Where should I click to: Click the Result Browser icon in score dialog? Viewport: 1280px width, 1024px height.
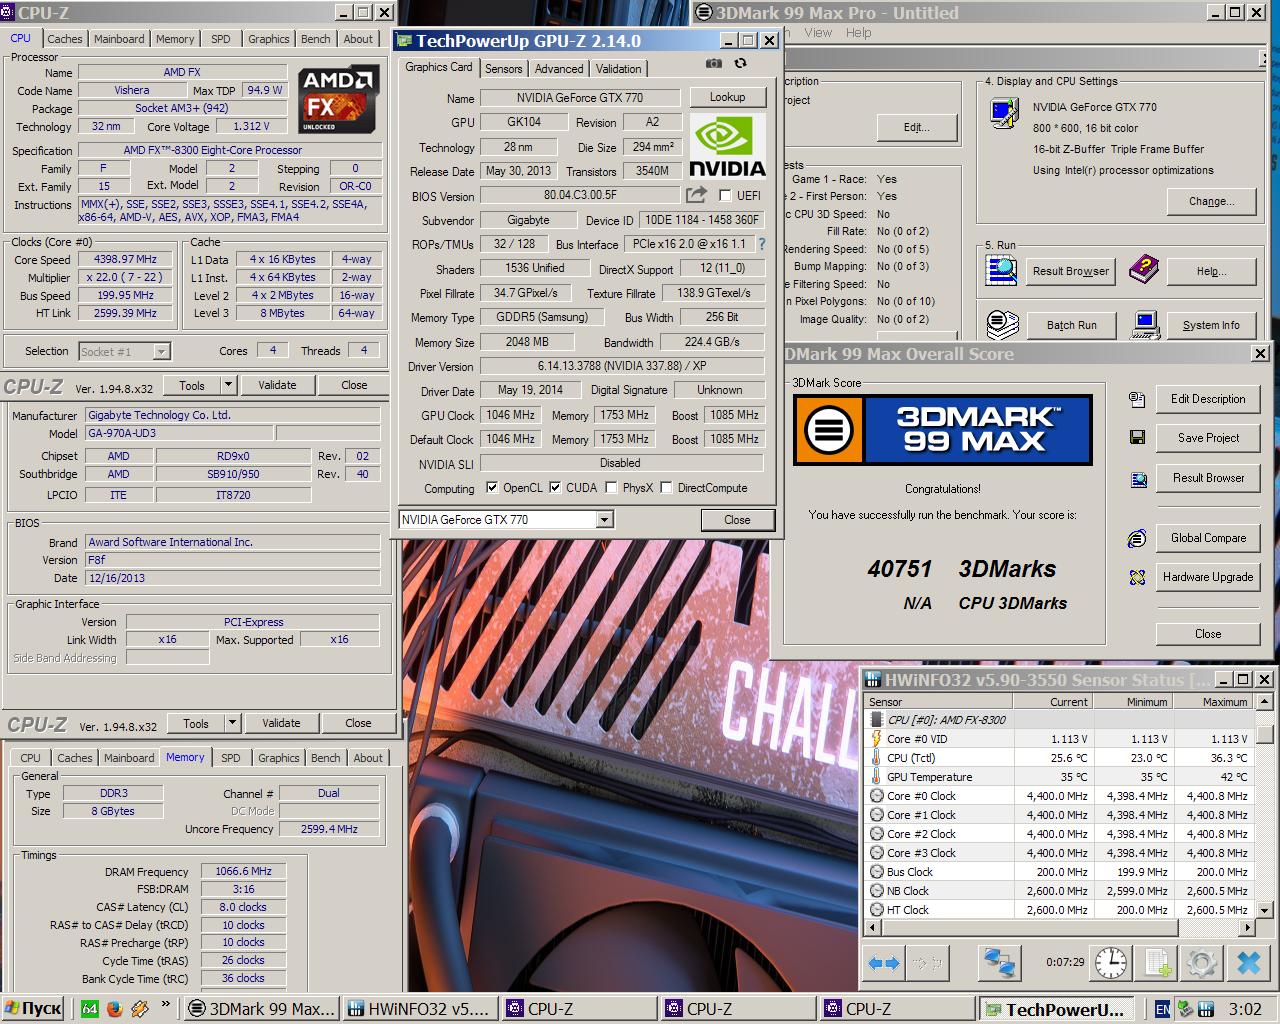pyautogui.click(x=1138, y=480)
